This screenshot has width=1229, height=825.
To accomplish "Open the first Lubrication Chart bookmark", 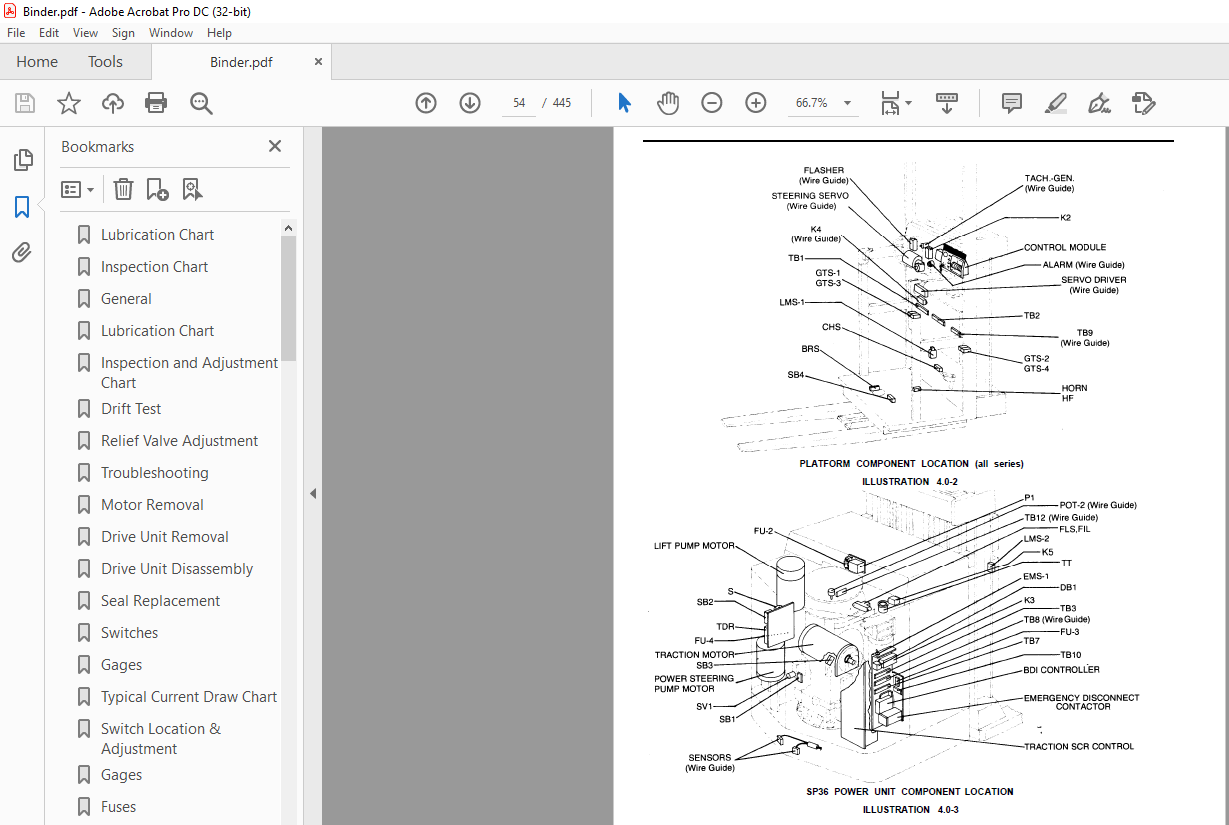I will click(x=157, y=235).
